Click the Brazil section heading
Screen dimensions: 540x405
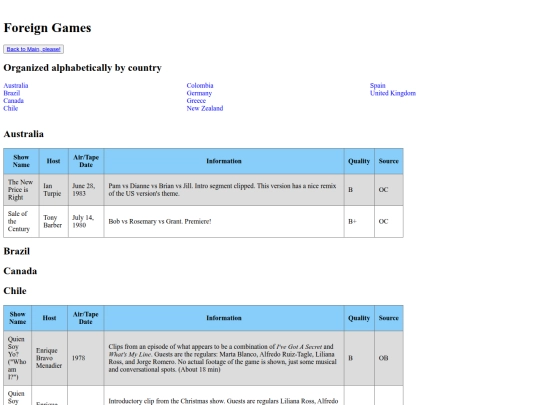coord(17,251)
